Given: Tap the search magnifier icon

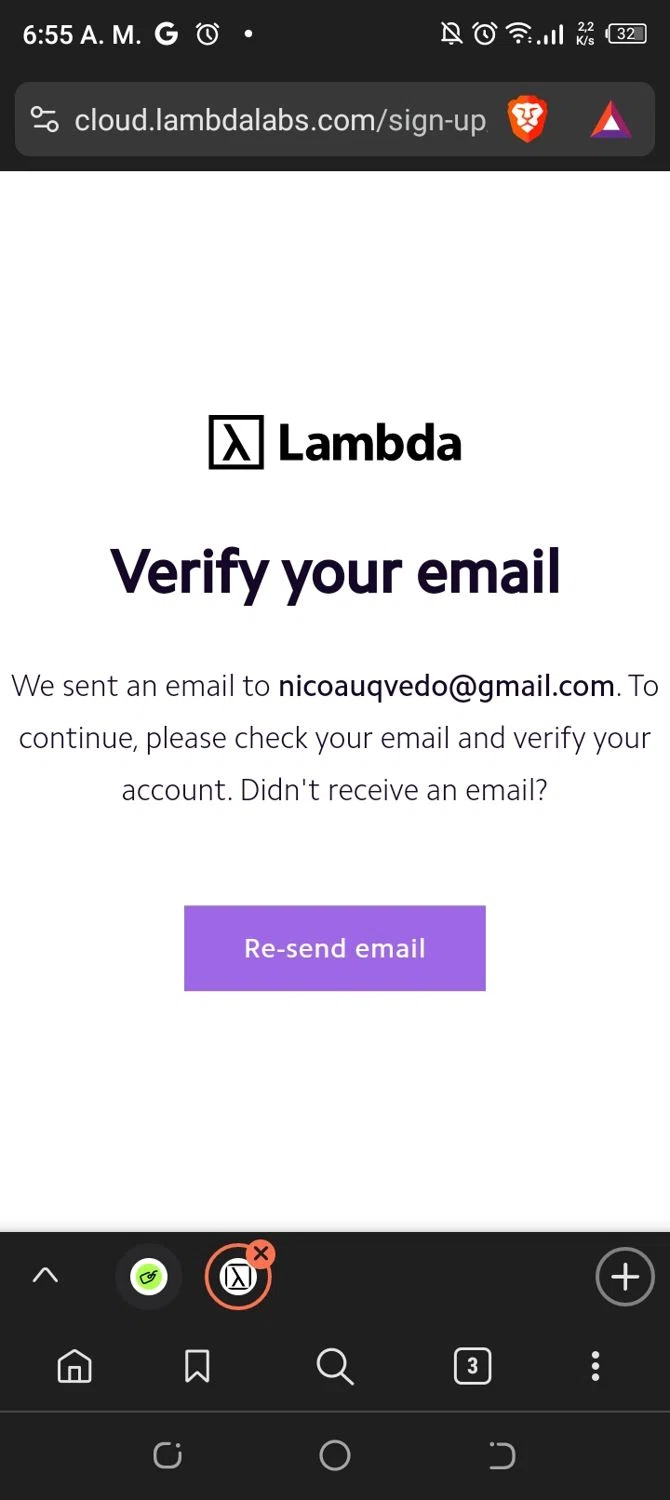Looking at the screenshot, I should point(335,1366).
